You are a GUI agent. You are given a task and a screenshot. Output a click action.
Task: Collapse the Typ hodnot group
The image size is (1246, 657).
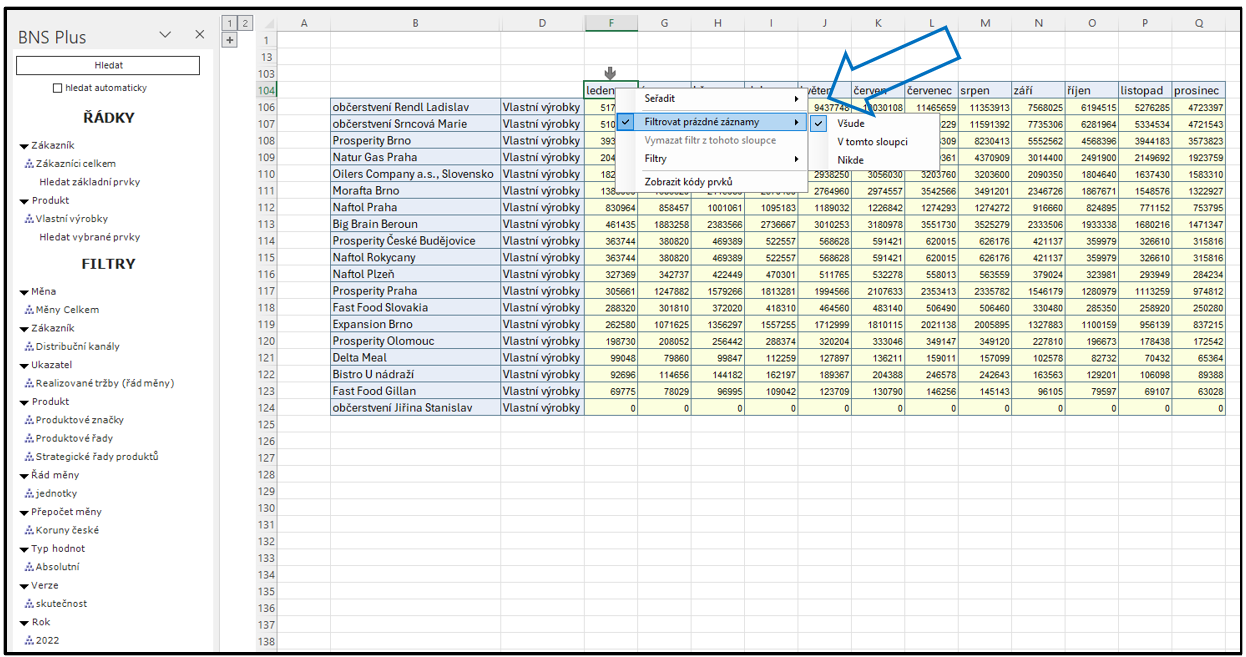click(24, 549)
